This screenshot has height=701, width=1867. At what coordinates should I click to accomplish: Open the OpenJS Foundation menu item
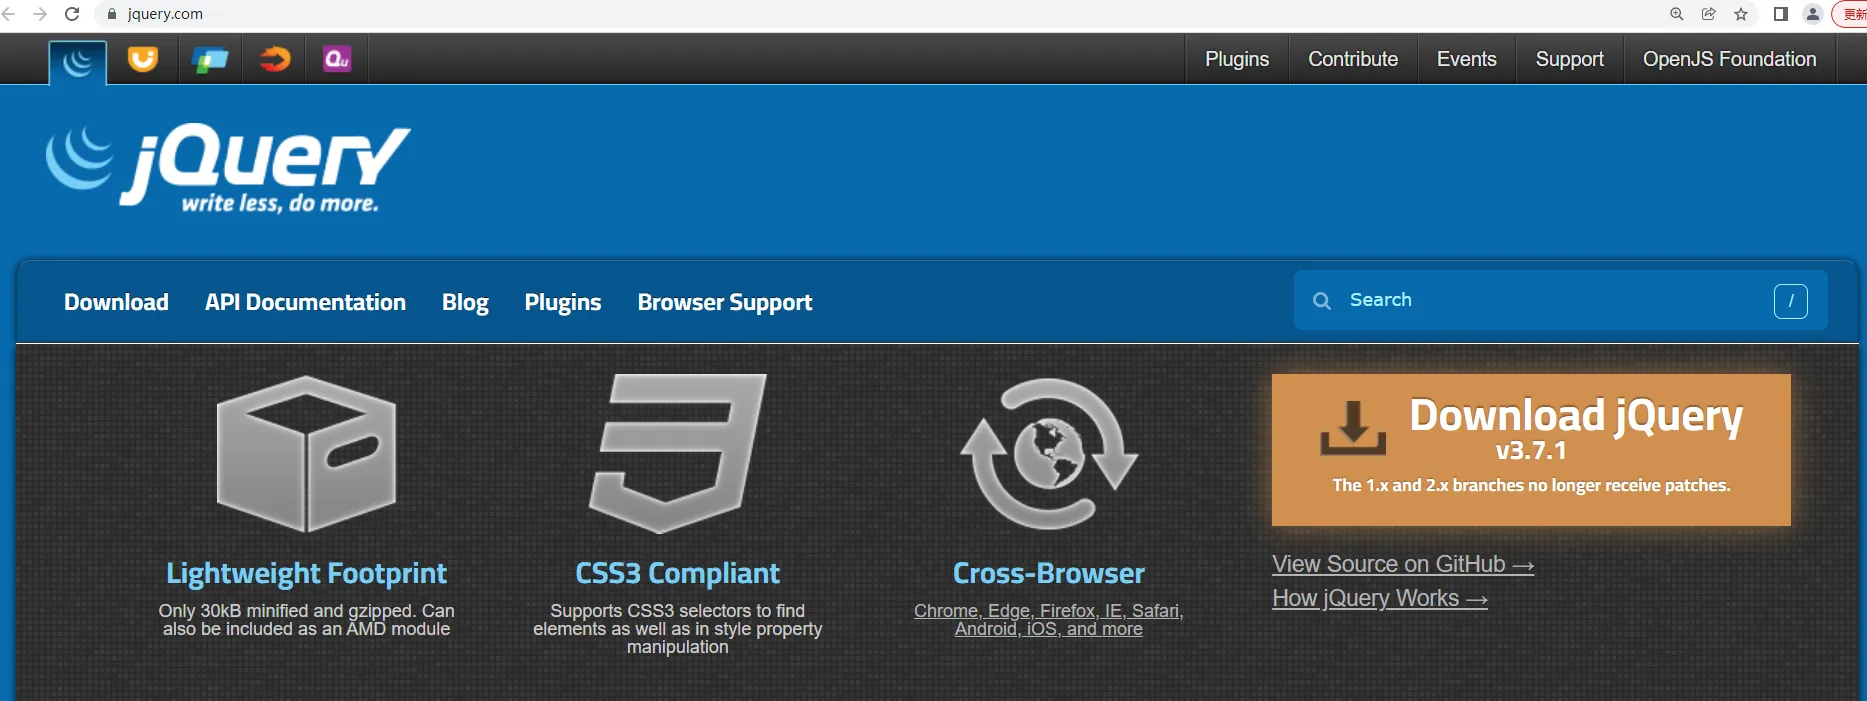pos(1730,59)
